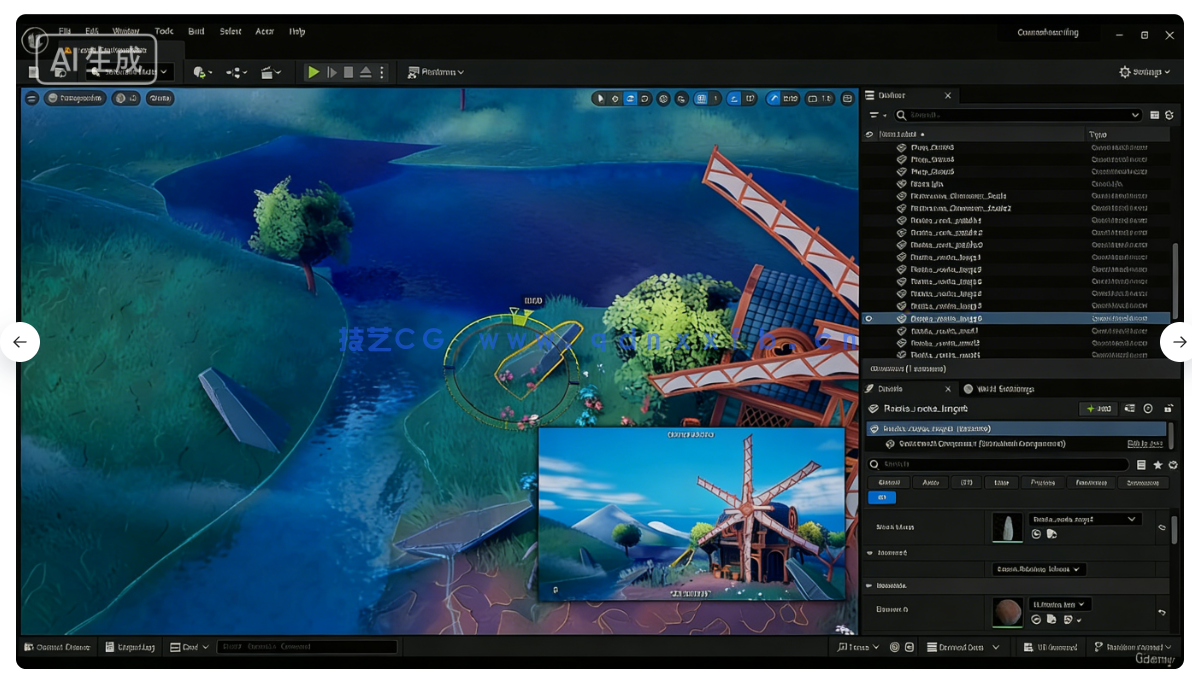Toggle the transform gizmo mode icon in viewport

coord(629,98)
